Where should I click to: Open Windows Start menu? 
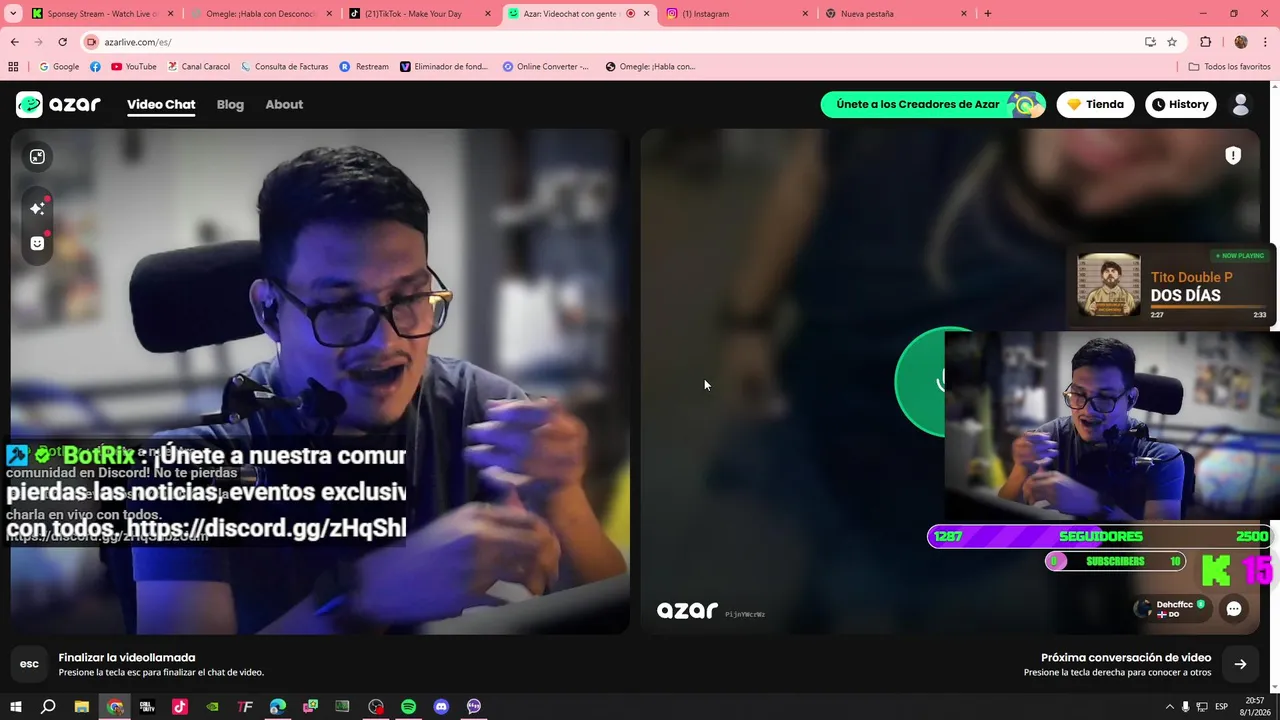pos(15,706)
